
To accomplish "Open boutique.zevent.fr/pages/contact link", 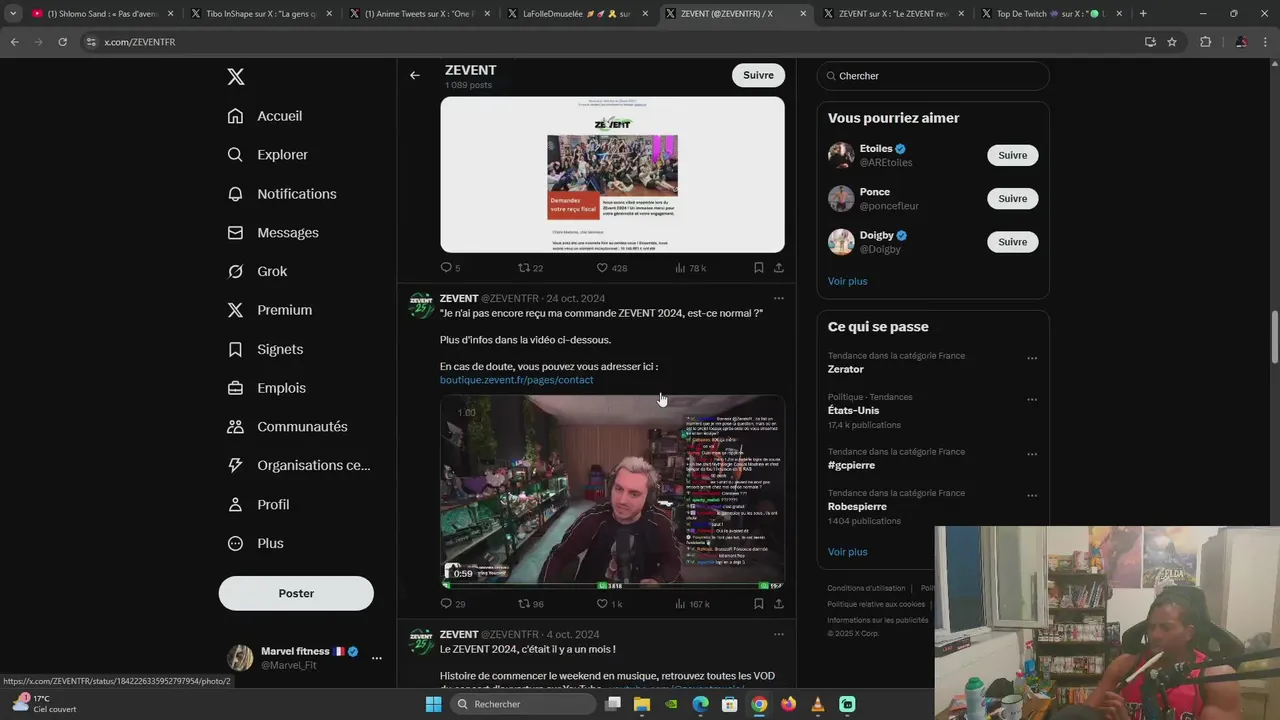I will 516,380.
